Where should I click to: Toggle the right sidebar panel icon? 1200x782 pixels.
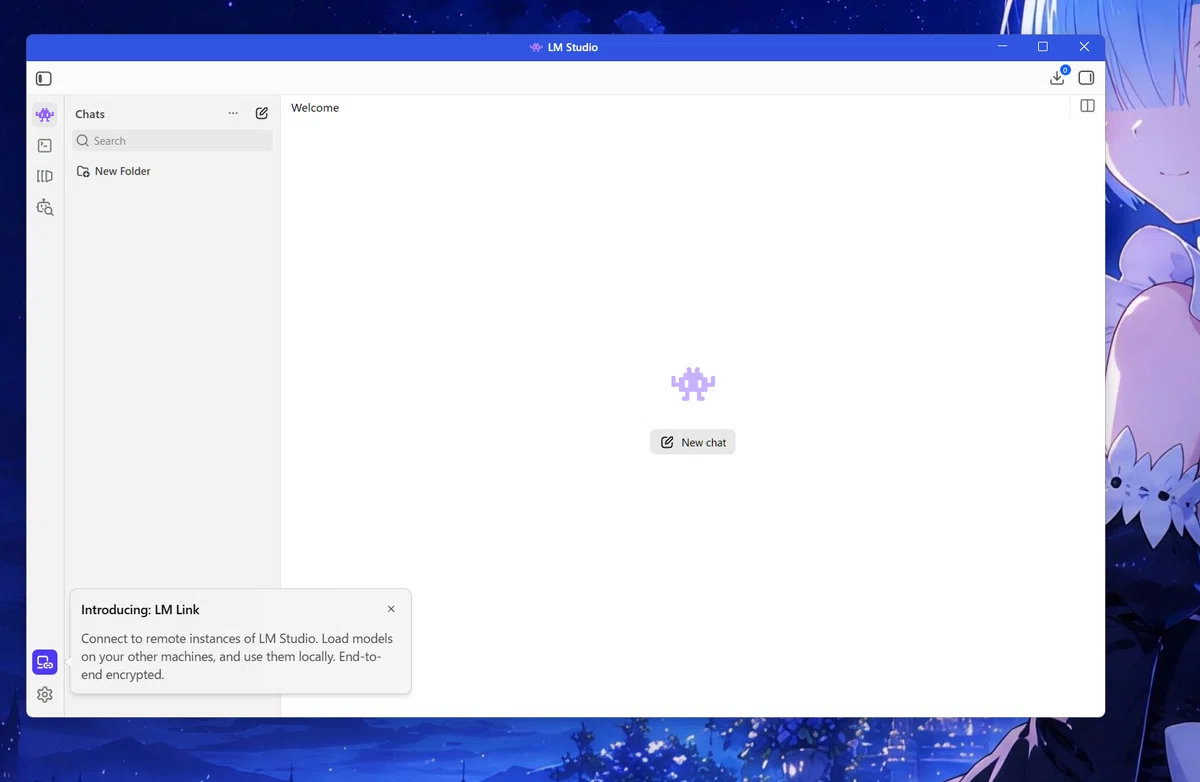coord(1086,78)
